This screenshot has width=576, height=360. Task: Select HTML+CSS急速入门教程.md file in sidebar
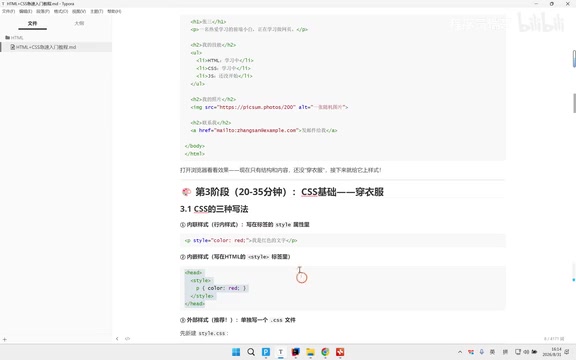coord(57,47)
